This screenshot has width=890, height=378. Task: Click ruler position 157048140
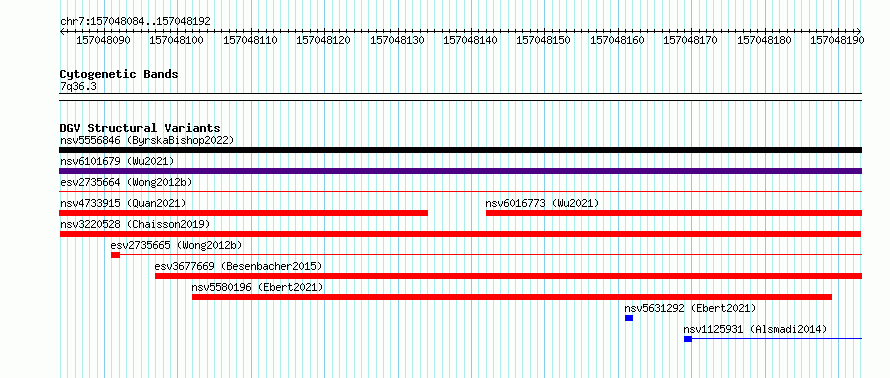471,40
